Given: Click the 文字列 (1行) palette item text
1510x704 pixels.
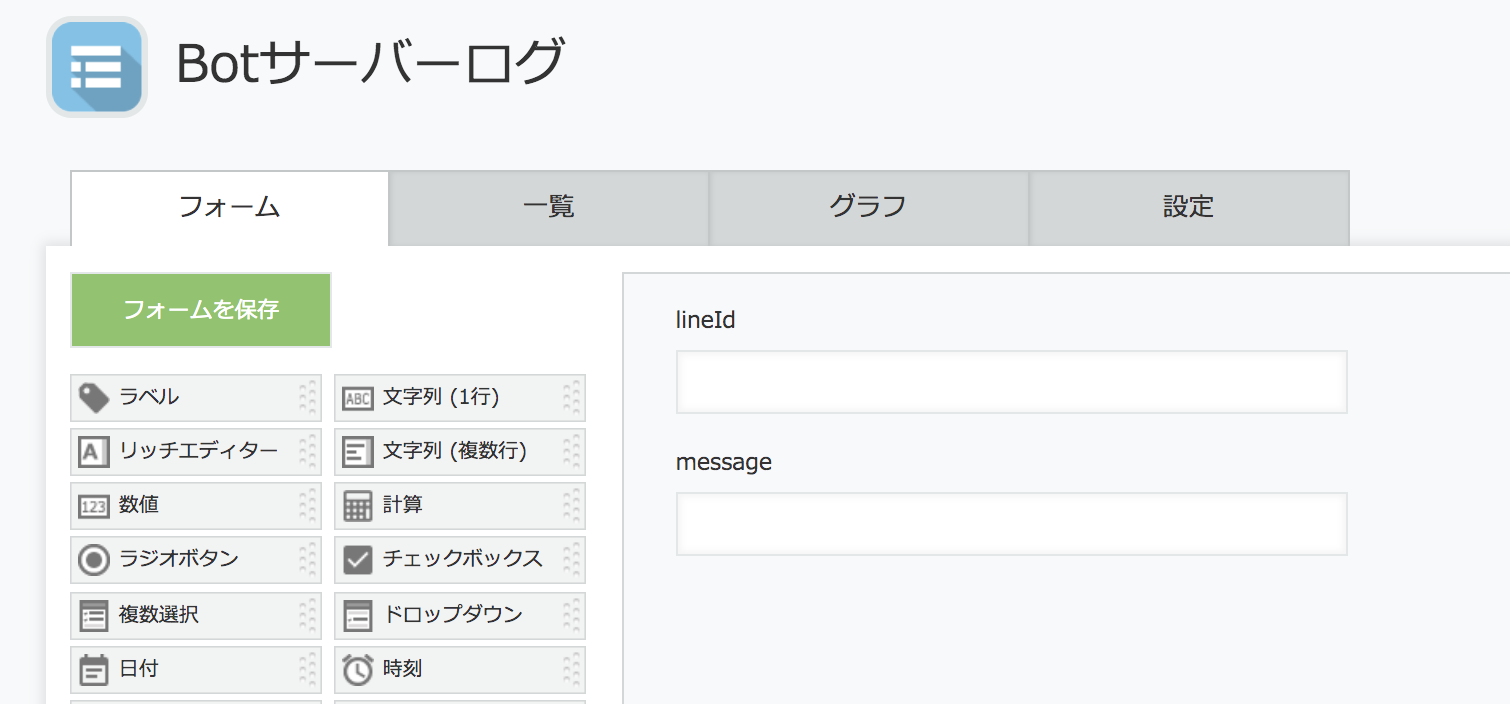Looking at the screenshot, I should [441, 397].
